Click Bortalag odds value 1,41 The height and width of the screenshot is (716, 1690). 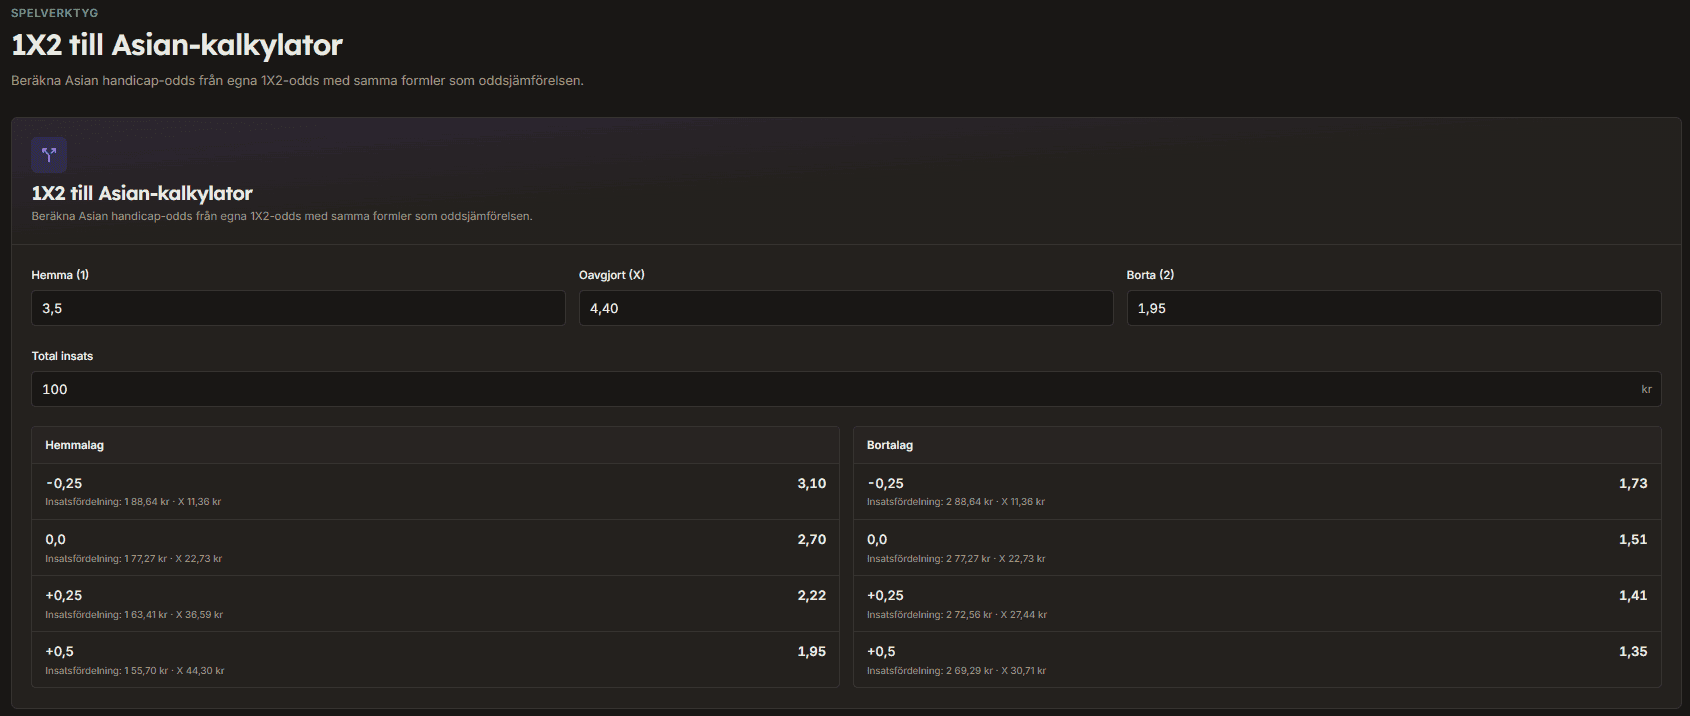point(1633,595)
